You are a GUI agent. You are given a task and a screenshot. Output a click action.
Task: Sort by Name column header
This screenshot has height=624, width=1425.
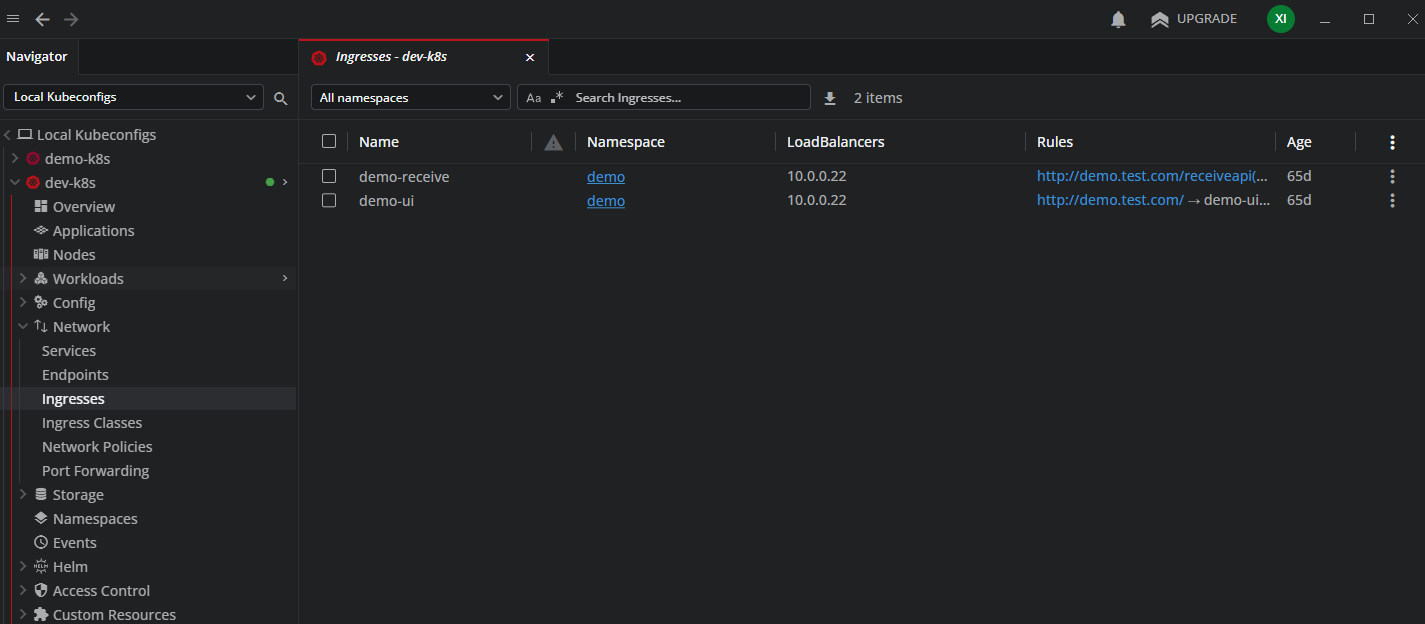(x=379, y=142)
